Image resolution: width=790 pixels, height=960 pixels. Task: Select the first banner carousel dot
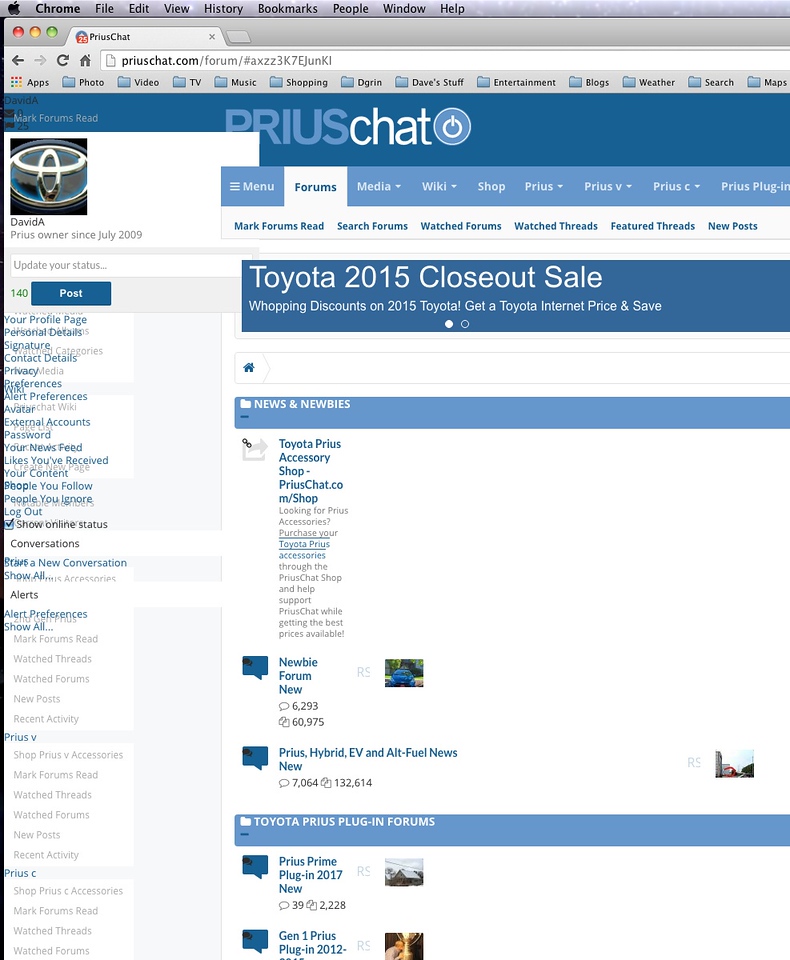(x=449, y=324)
